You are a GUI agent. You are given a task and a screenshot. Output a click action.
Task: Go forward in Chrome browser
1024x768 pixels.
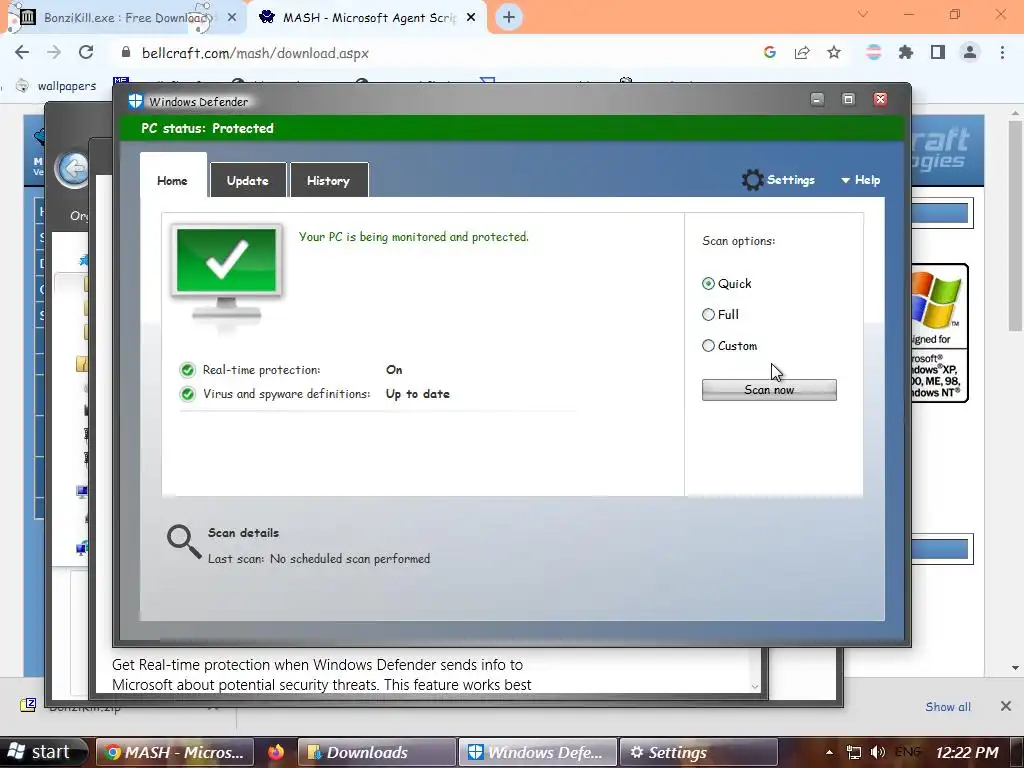tap(54, 53)
